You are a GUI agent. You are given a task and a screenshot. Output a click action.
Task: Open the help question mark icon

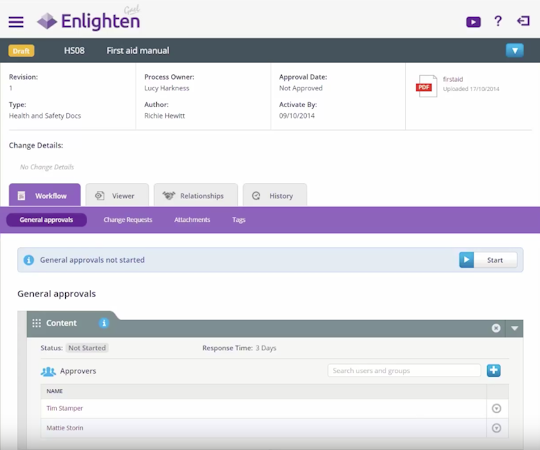click(498, 21)
